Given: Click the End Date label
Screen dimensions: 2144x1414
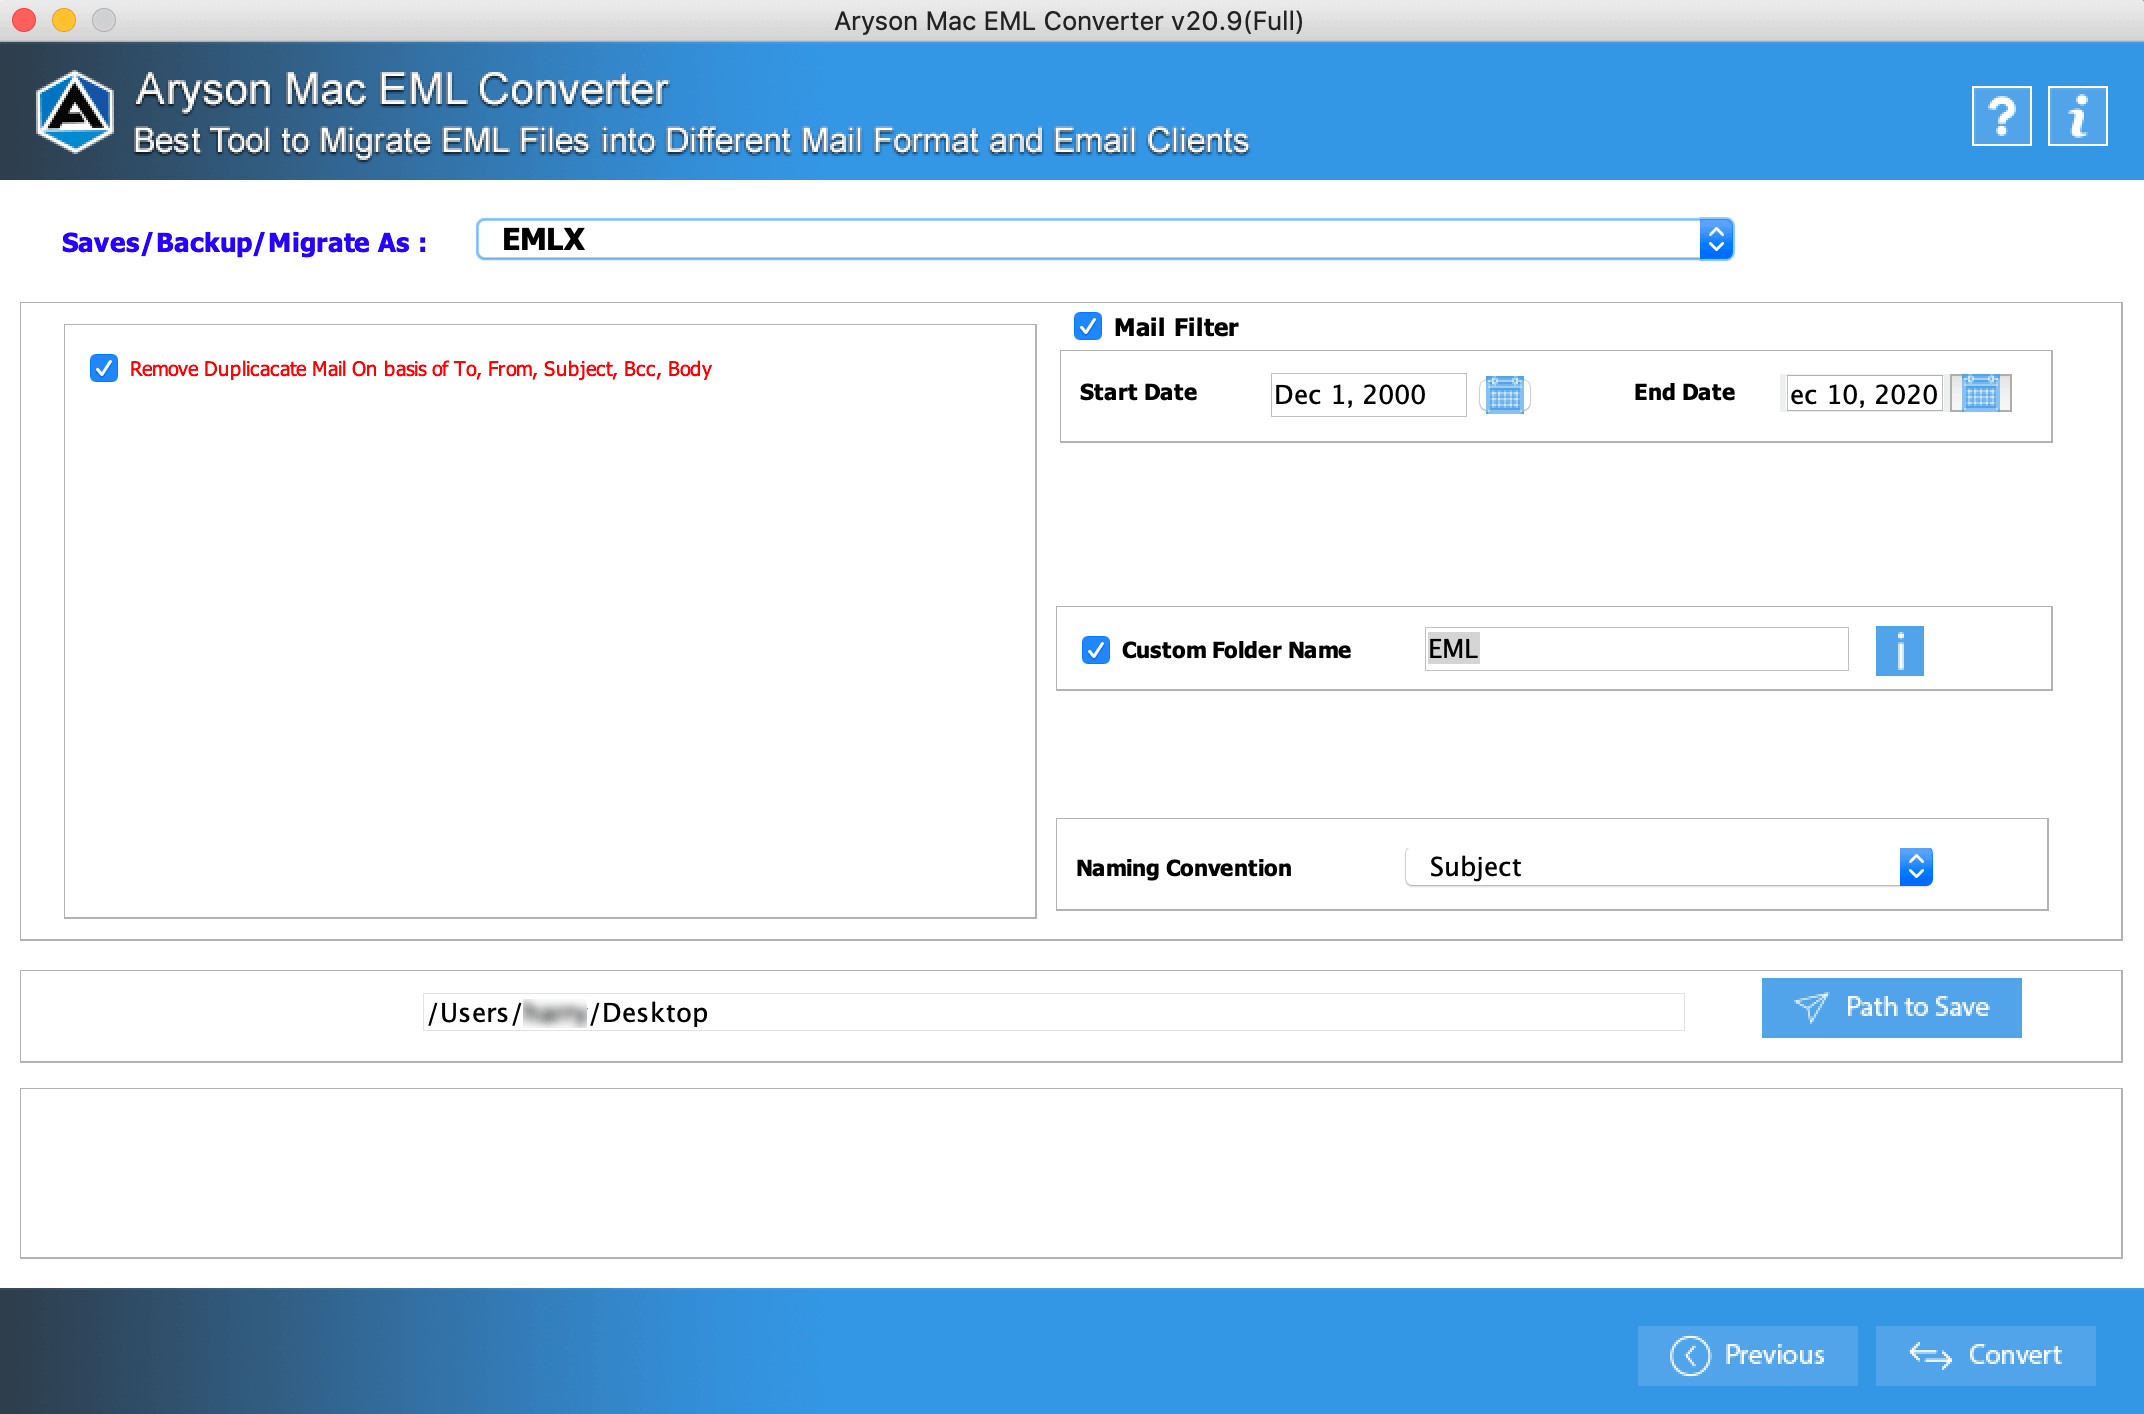Looking at the screenshot, I should pyautogui.click(x=1684, y=392).
